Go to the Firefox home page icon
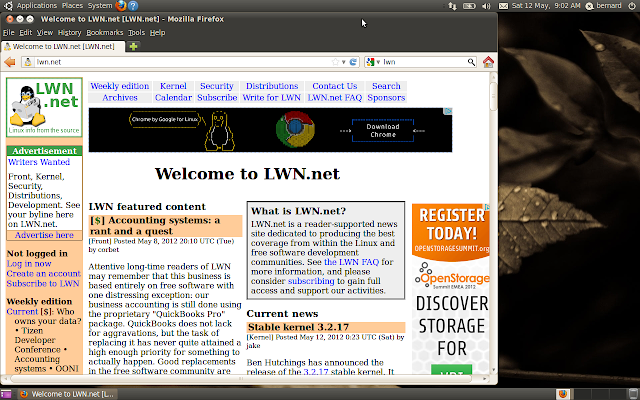 point(488,62)
